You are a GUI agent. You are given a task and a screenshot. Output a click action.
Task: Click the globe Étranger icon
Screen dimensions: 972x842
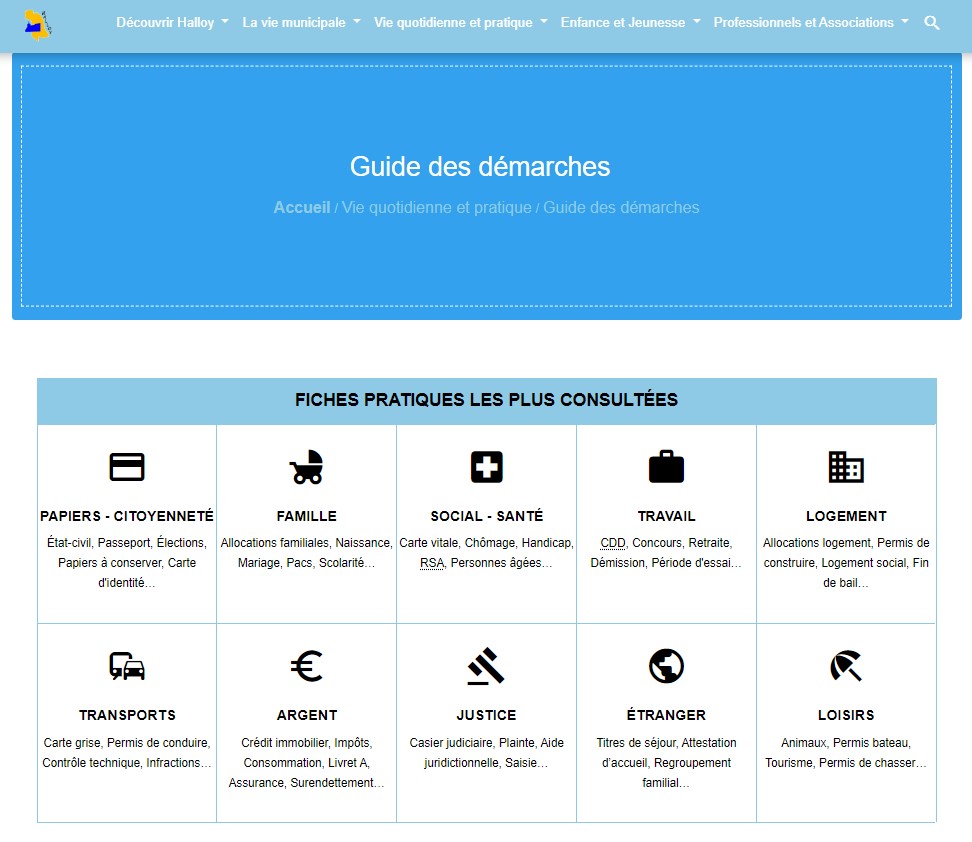pos(666,666)
